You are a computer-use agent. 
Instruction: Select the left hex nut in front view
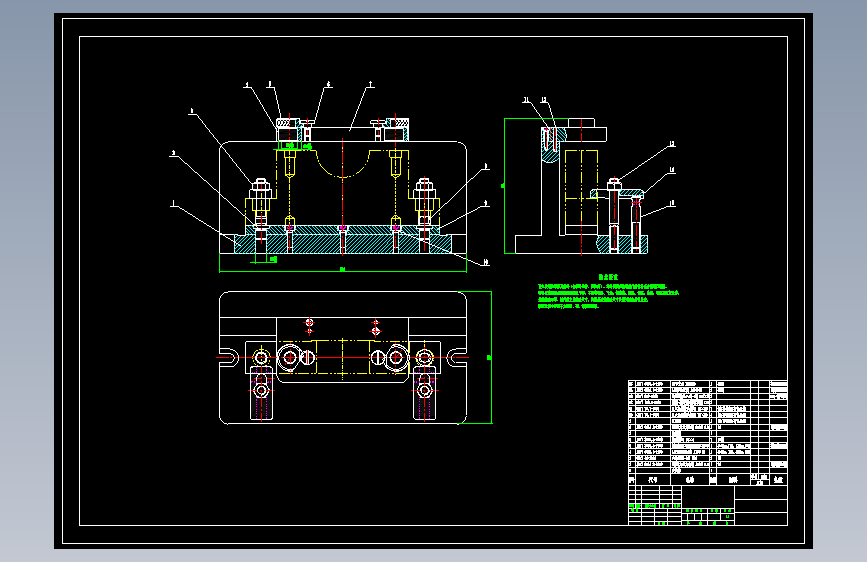[x=260, y=188]
